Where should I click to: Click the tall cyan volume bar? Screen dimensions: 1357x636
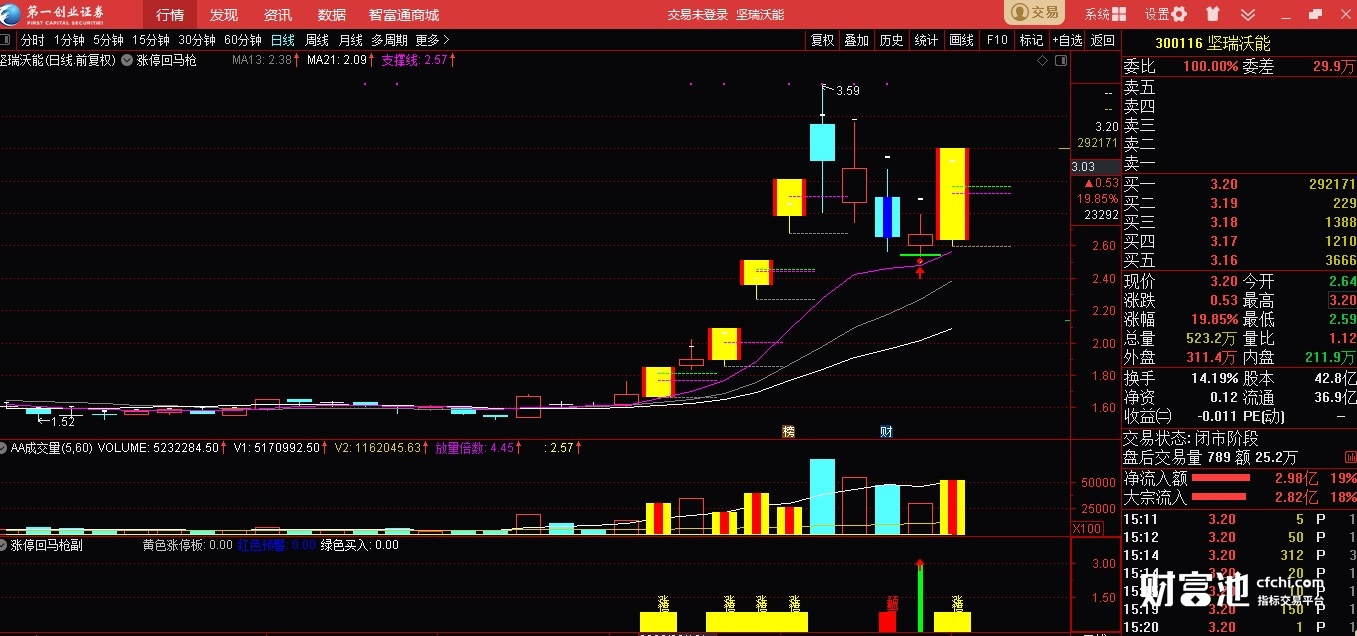(x=822, y=497)
